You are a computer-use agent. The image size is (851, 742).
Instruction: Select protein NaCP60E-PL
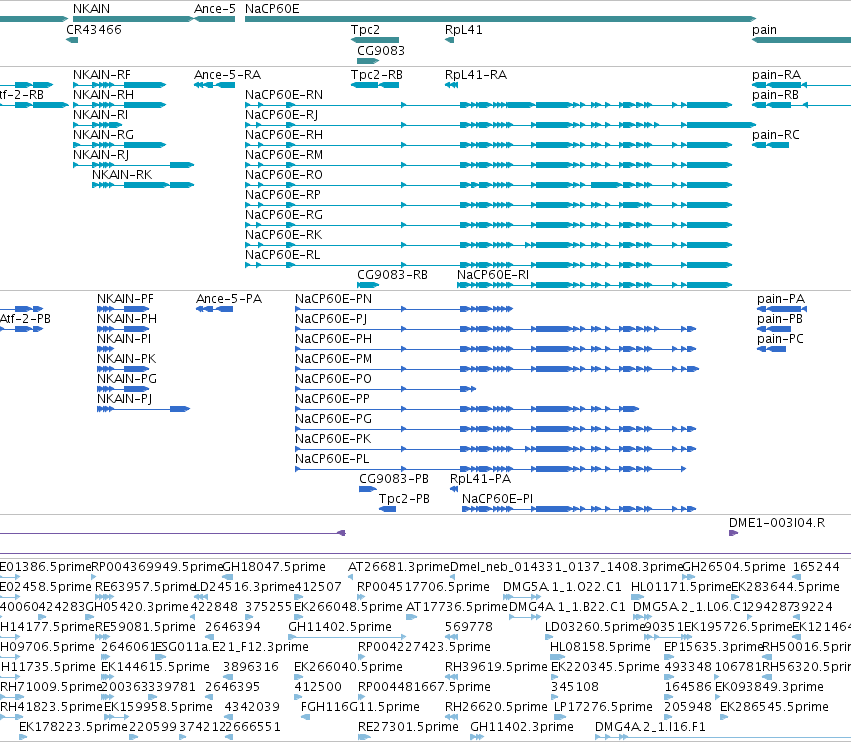332,459
